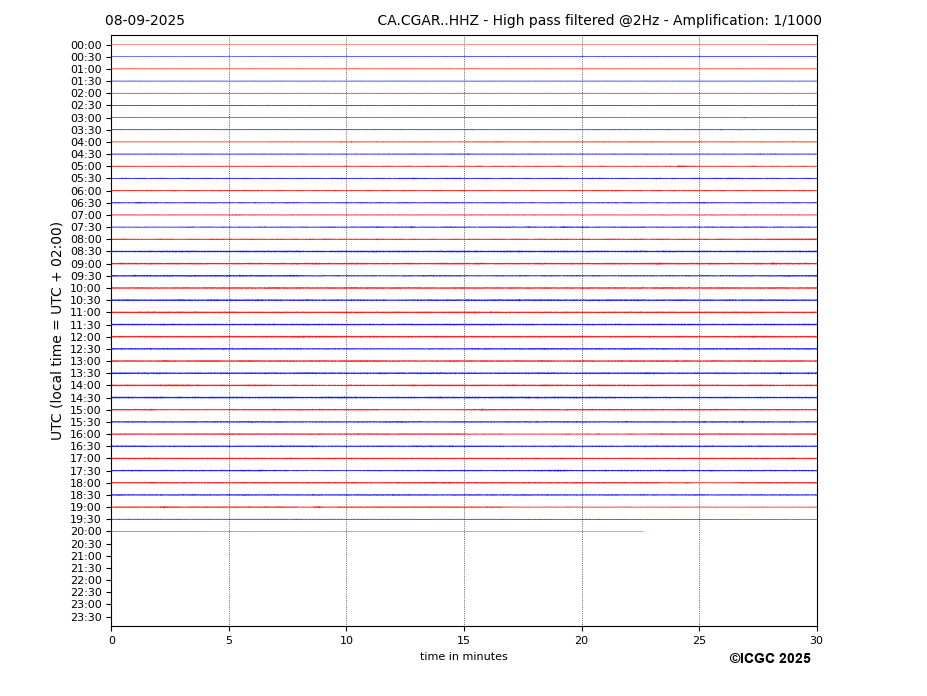Click the 10:30 time row label
The width and height of the screenshot is (927, 696).
tap(86, 300)
